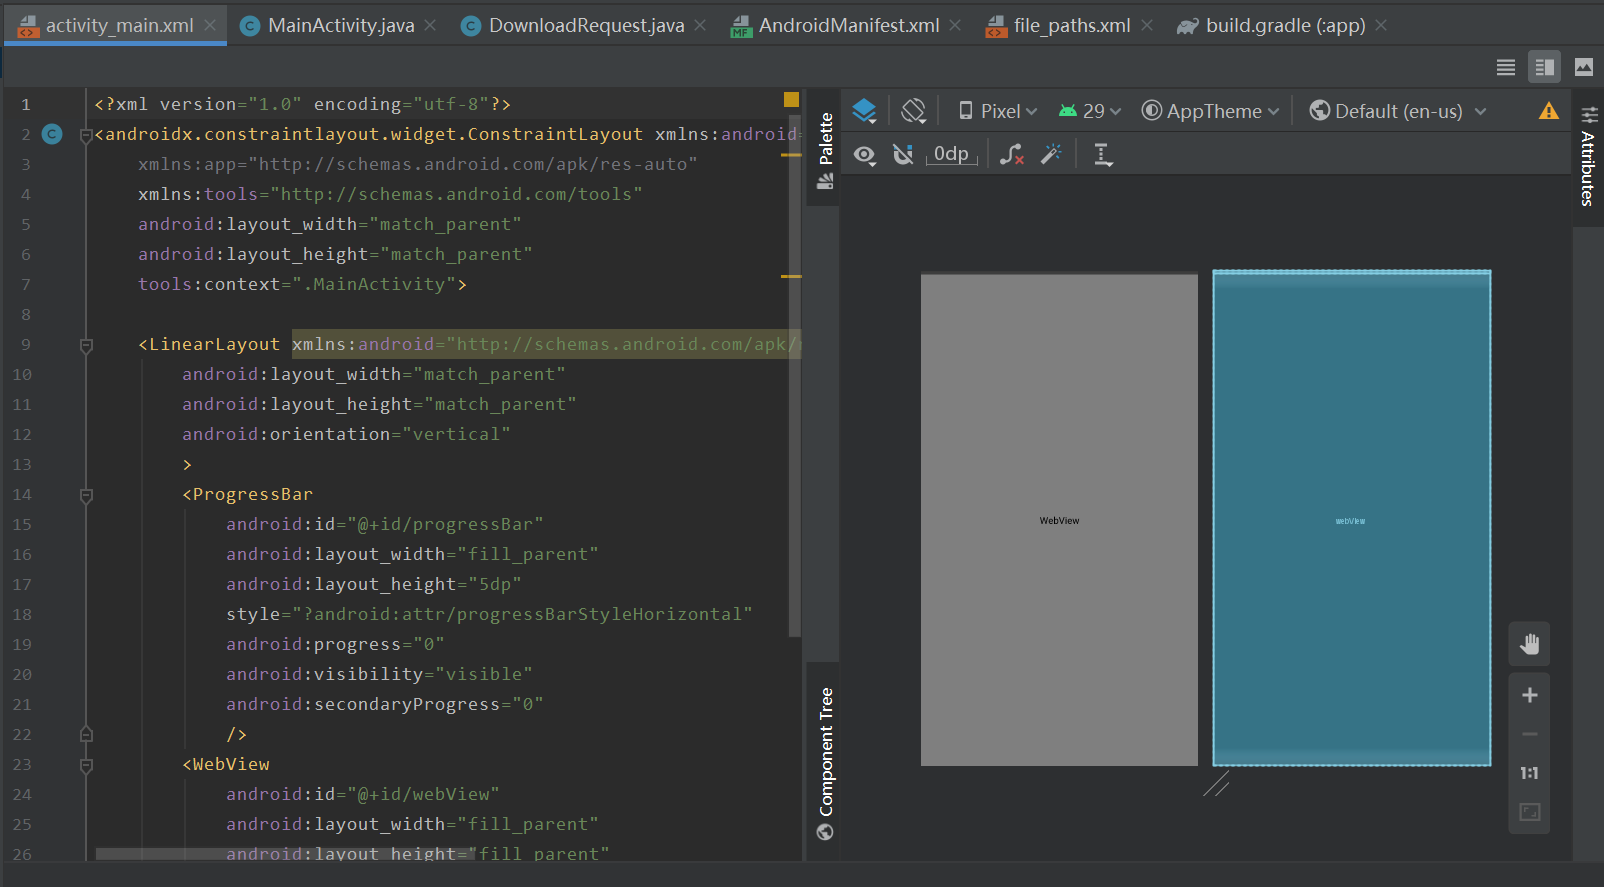Open the MainActivity.java tab

pos(341,25)
